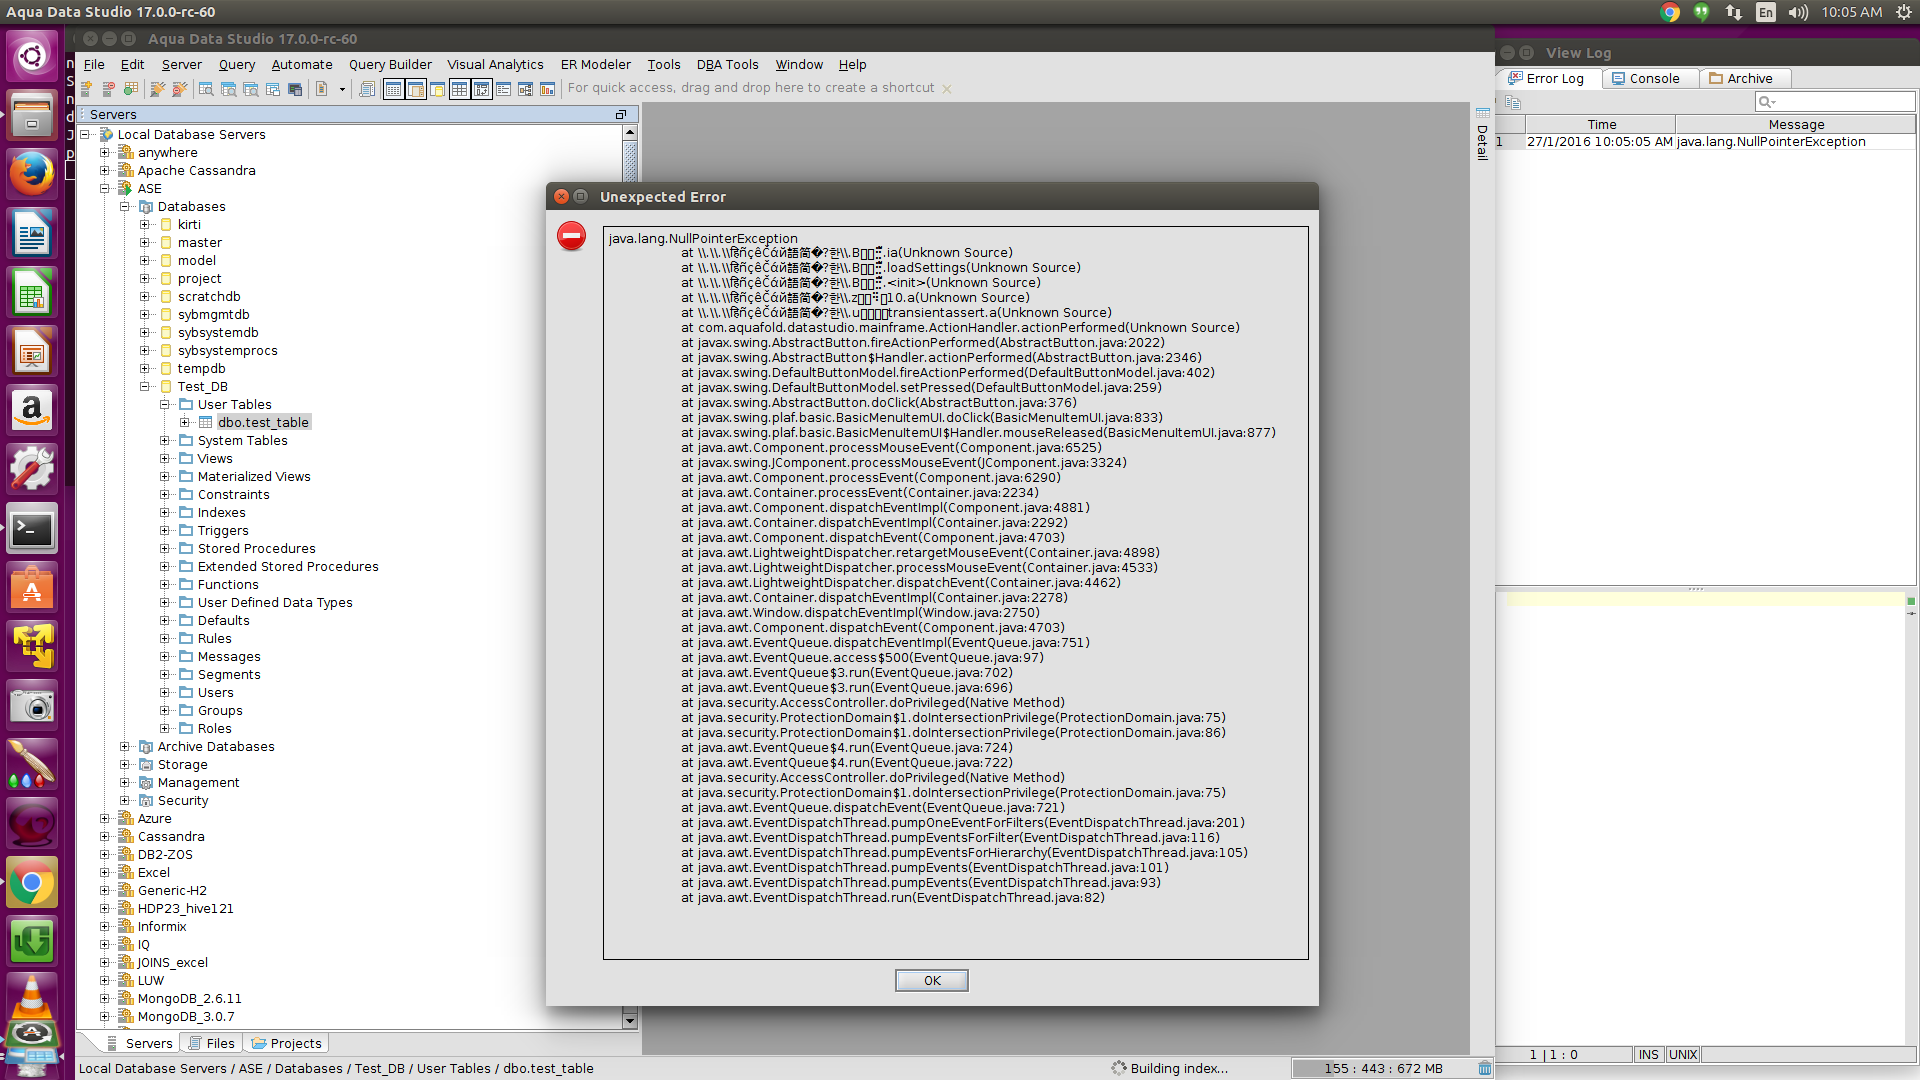Select the NullPointerException row in Error Log
Screen dimensions: 1920x1080
(x=1705, y=142)
